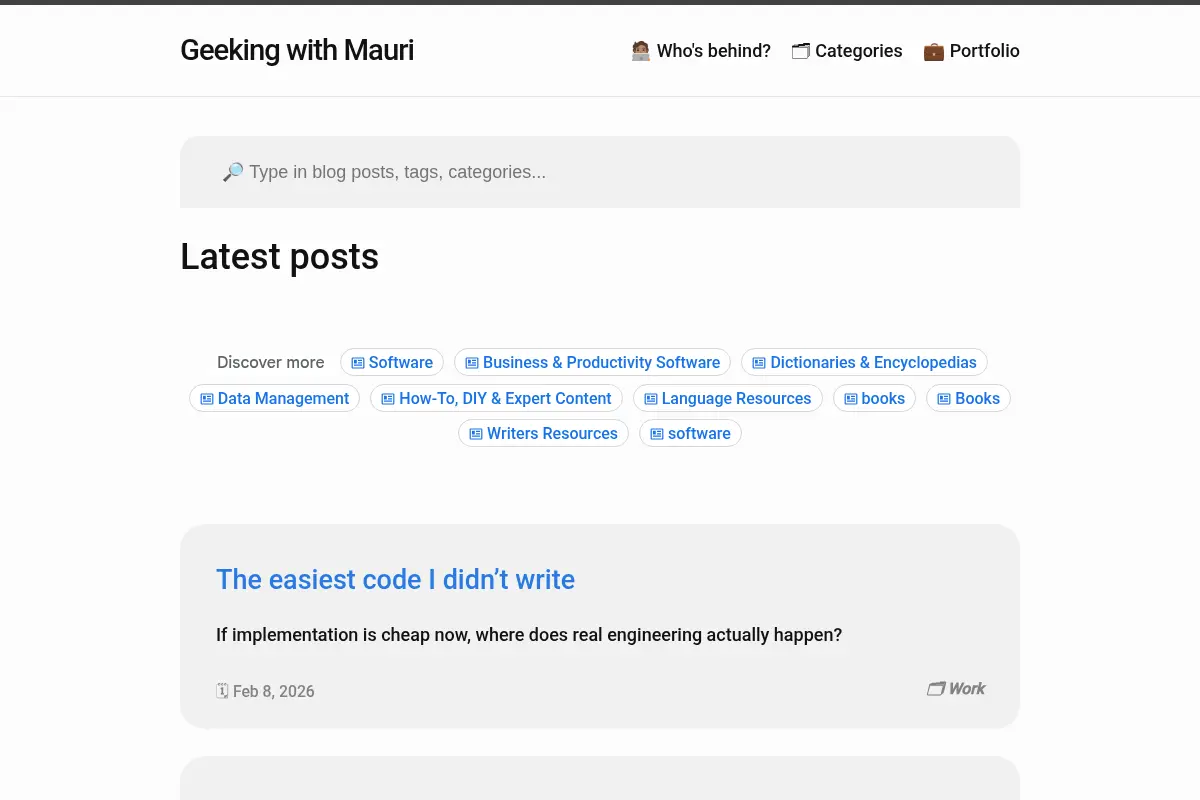Screen dimensions: 1200x800
Task: Open the Portfolio menu item
Action: coord(971,51)
